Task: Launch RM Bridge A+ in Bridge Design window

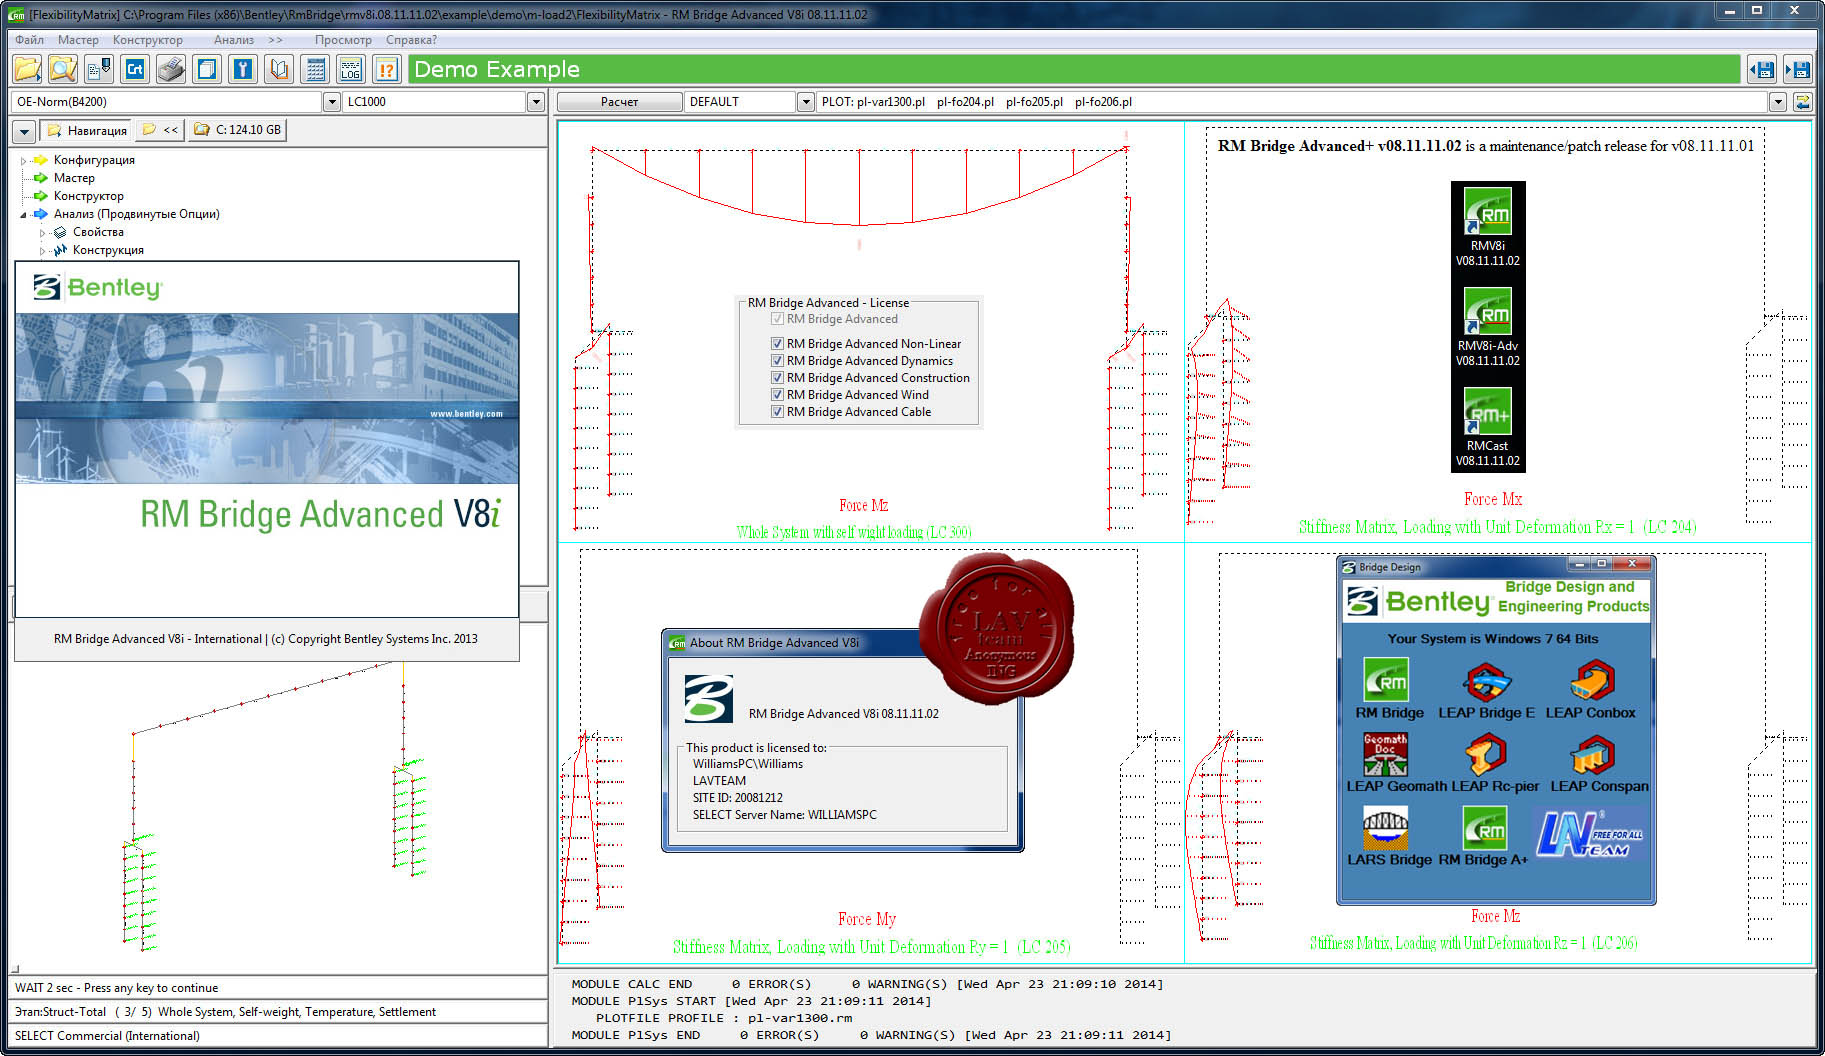Action: (x=1486, y=828)
